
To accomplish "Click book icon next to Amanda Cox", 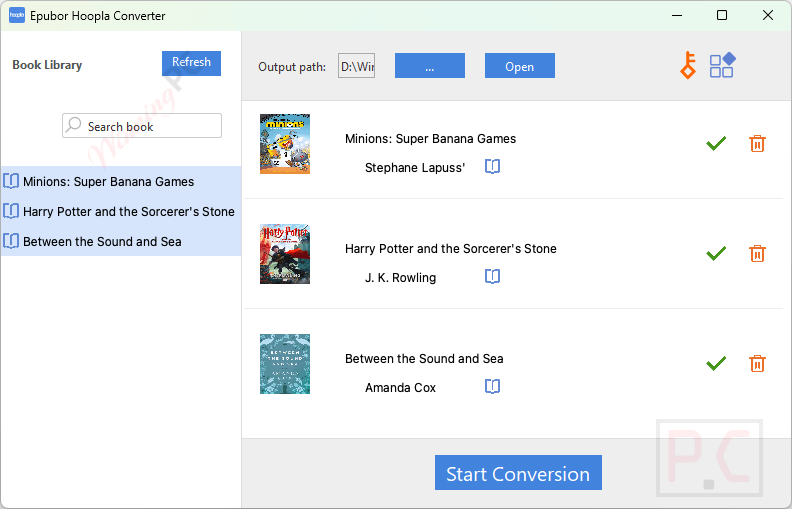I will click(493, 387).
